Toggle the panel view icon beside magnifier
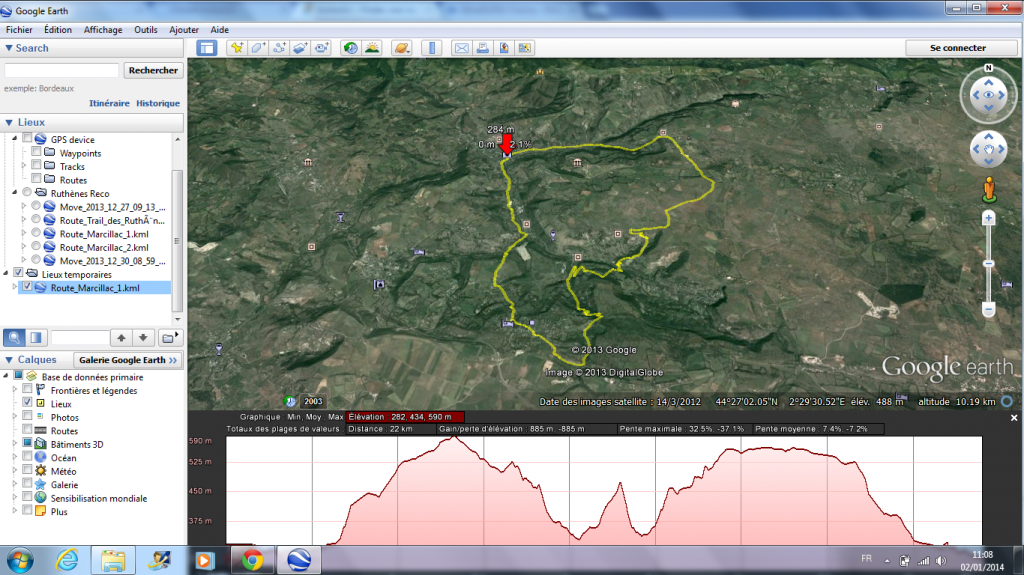 coord(36,337)
